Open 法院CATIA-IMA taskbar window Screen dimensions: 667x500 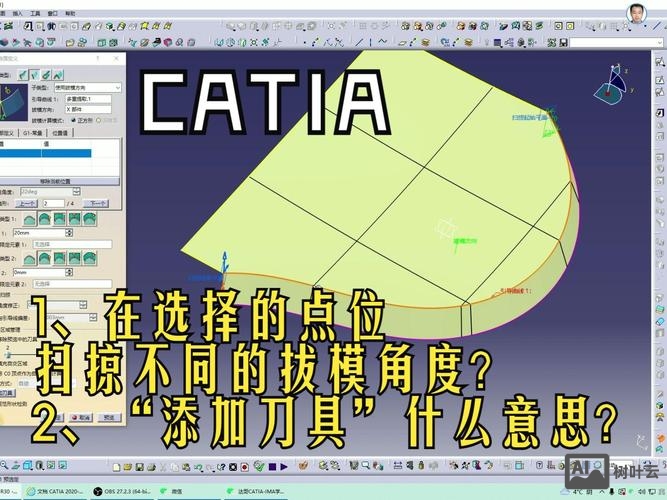(x=255, y=491)
